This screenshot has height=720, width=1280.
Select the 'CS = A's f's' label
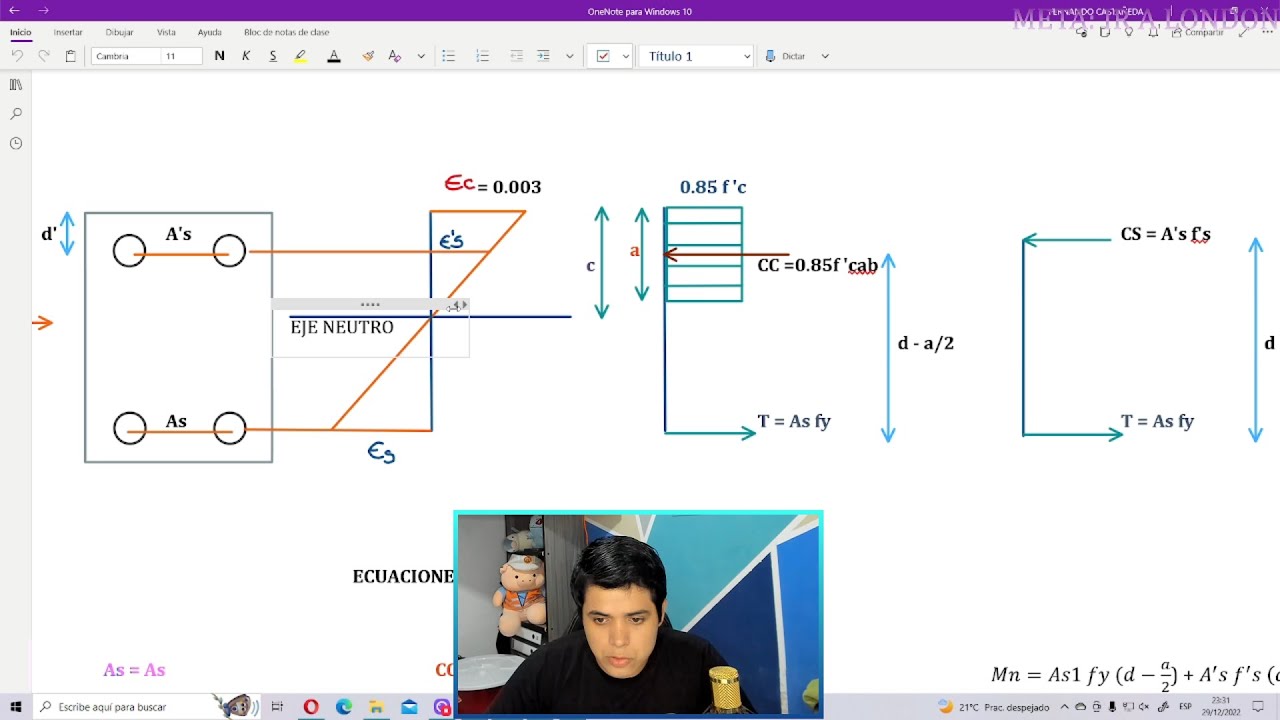[1166, 234]
